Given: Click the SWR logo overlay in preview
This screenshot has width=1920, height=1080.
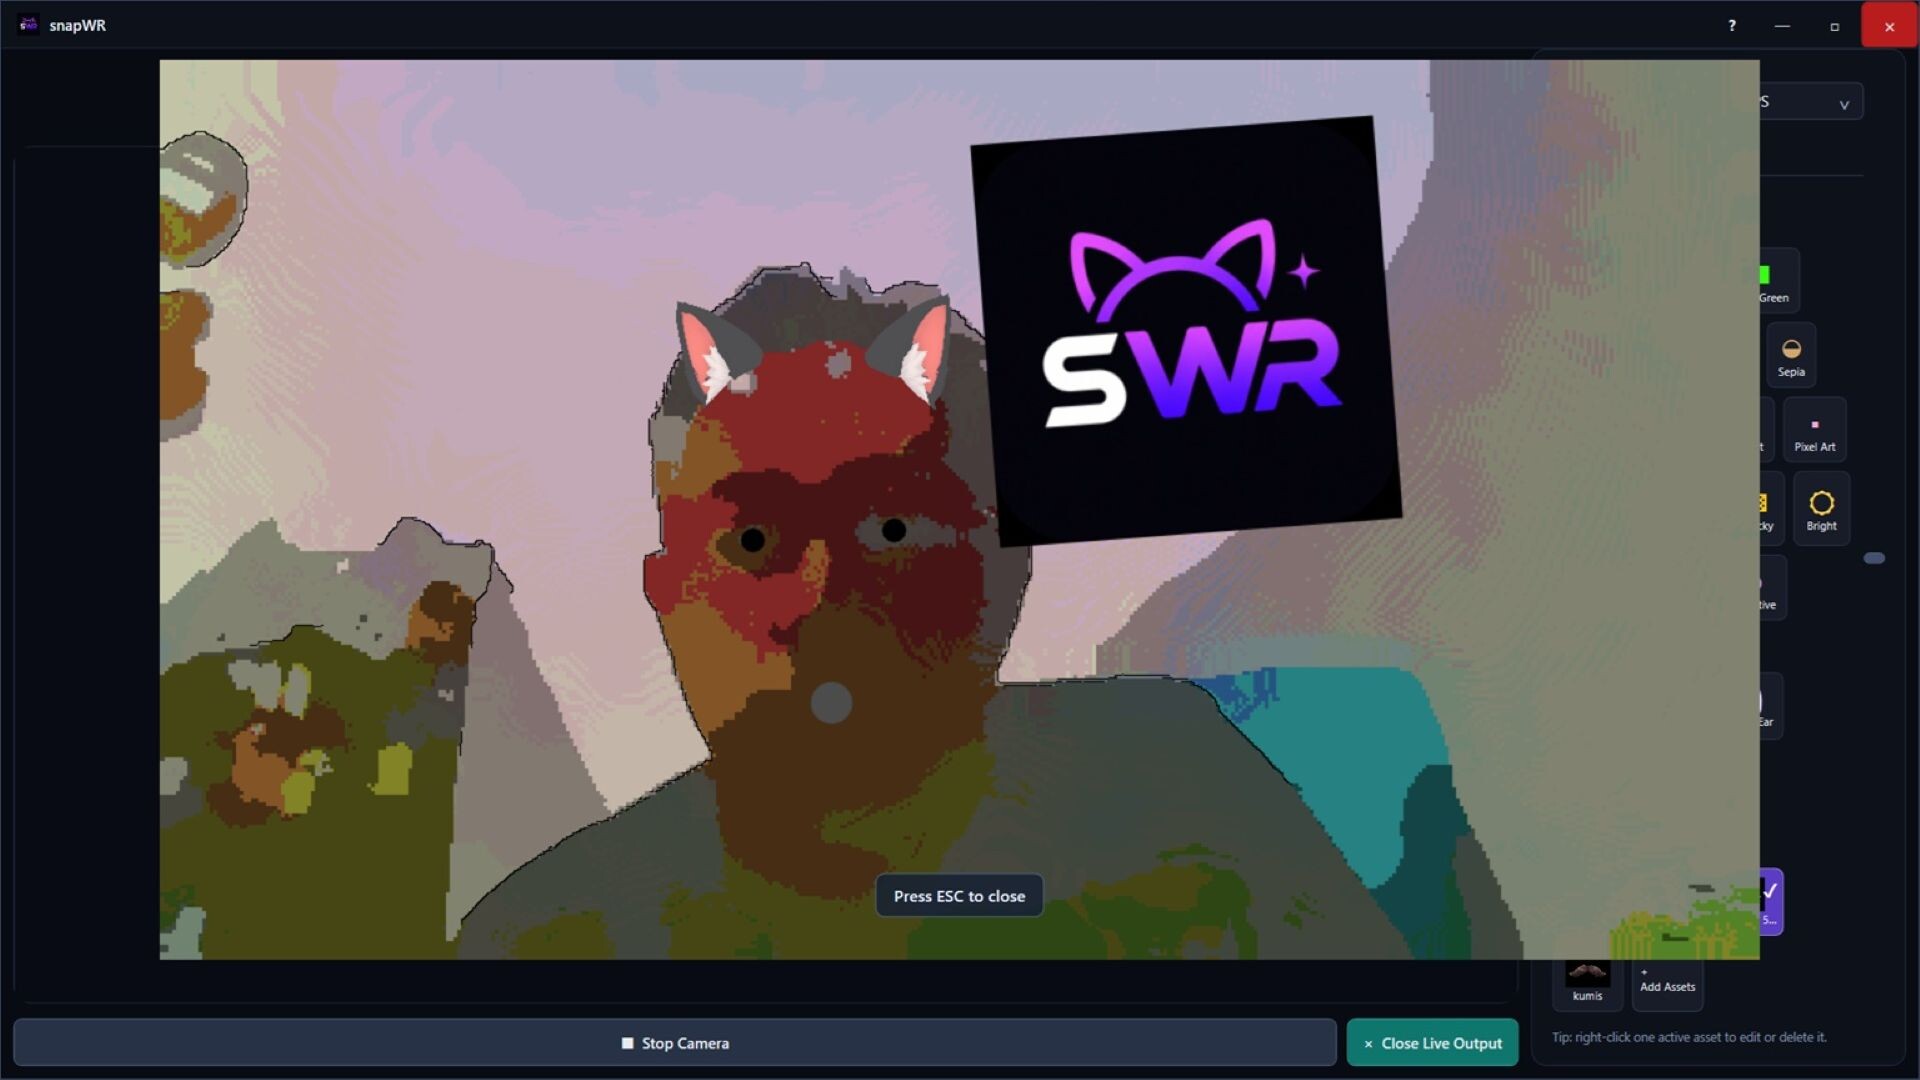Looking at the screenshot, I should pos(1186,331).
